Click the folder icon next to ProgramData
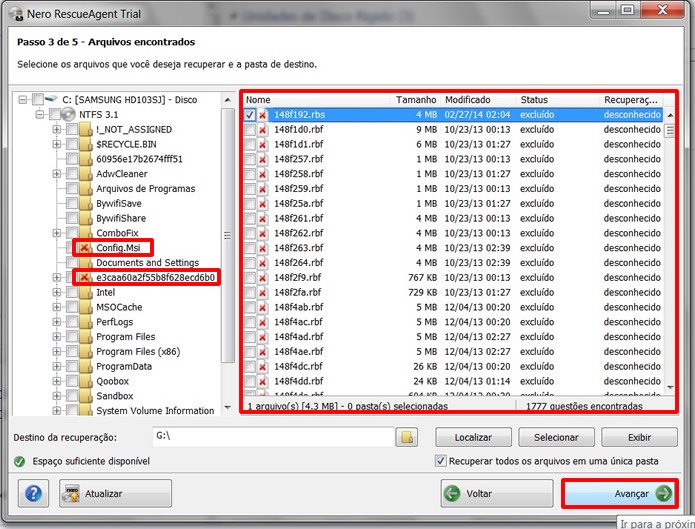 point(86,366)
